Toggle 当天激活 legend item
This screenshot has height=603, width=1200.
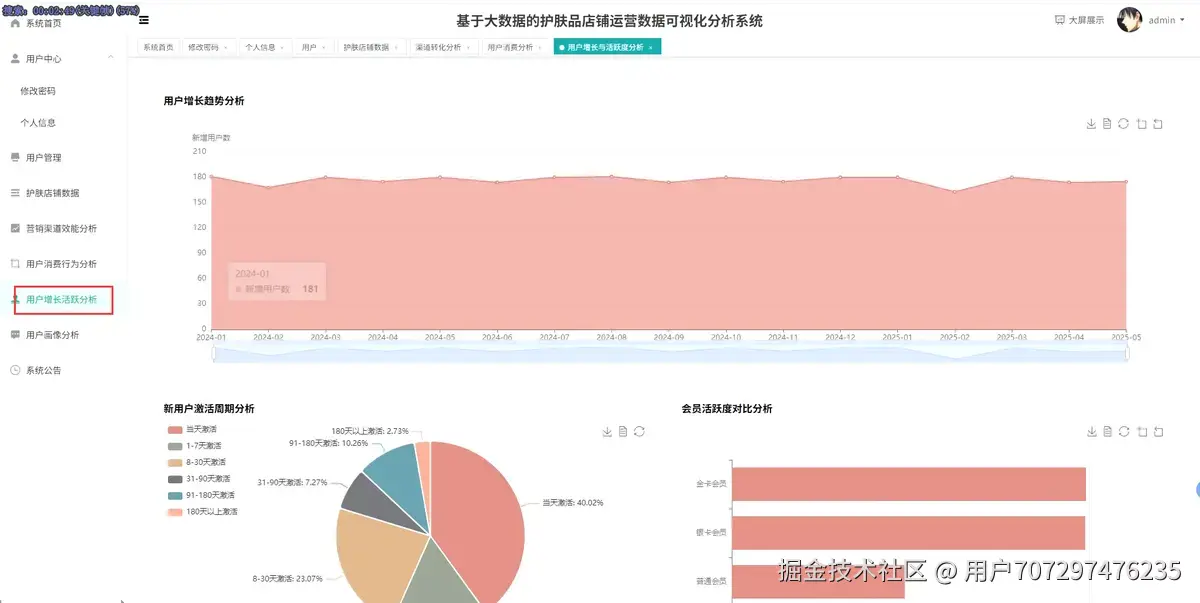click(193, 429)
